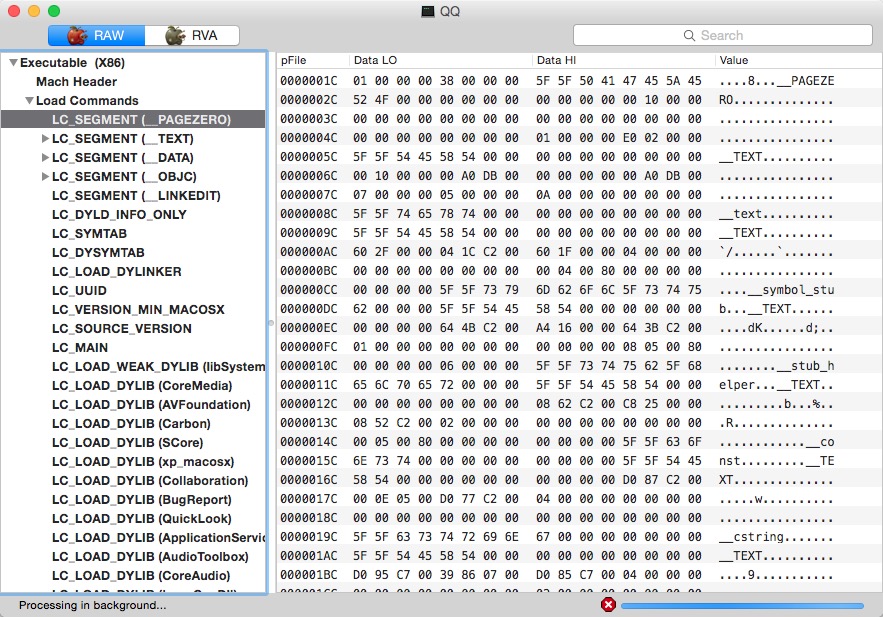Switch to RVA address mode
The width and height of the screenshot is (883, 617).
tap(192, 35)
